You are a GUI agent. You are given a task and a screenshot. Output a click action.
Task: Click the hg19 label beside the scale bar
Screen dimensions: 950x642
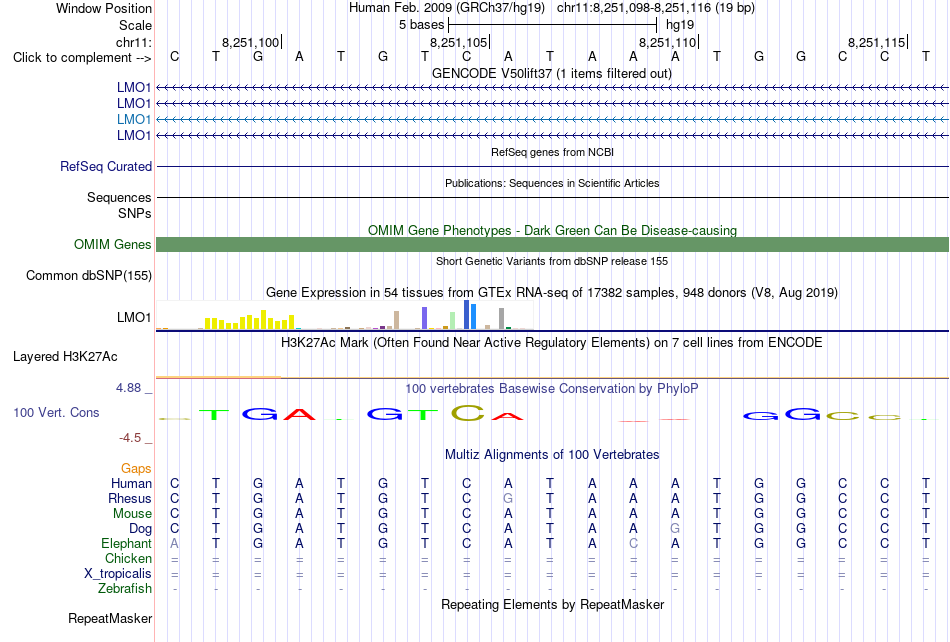[x=680, y=25]
